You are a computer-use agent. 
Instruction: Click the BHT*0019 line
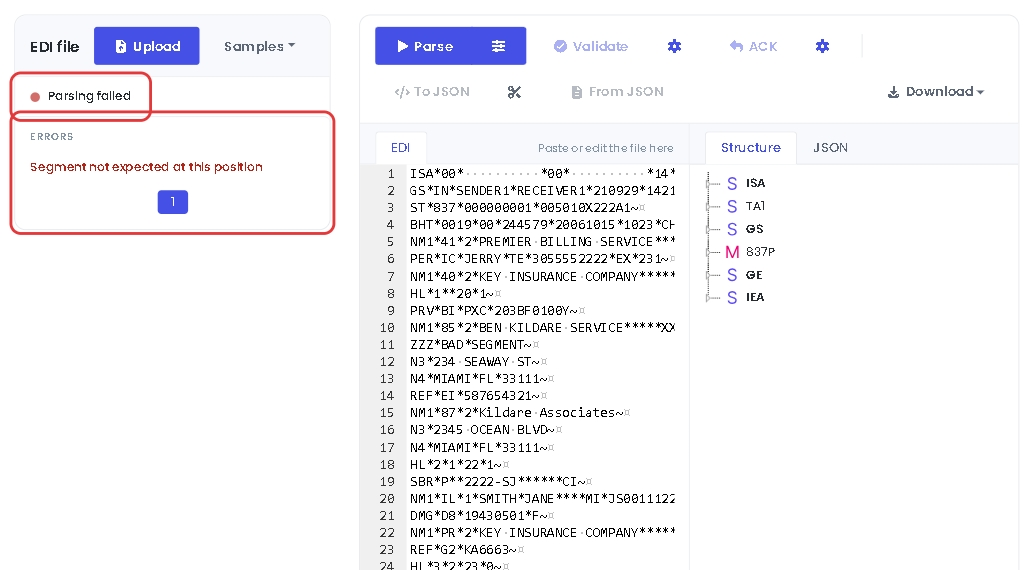tap(542, 225)
